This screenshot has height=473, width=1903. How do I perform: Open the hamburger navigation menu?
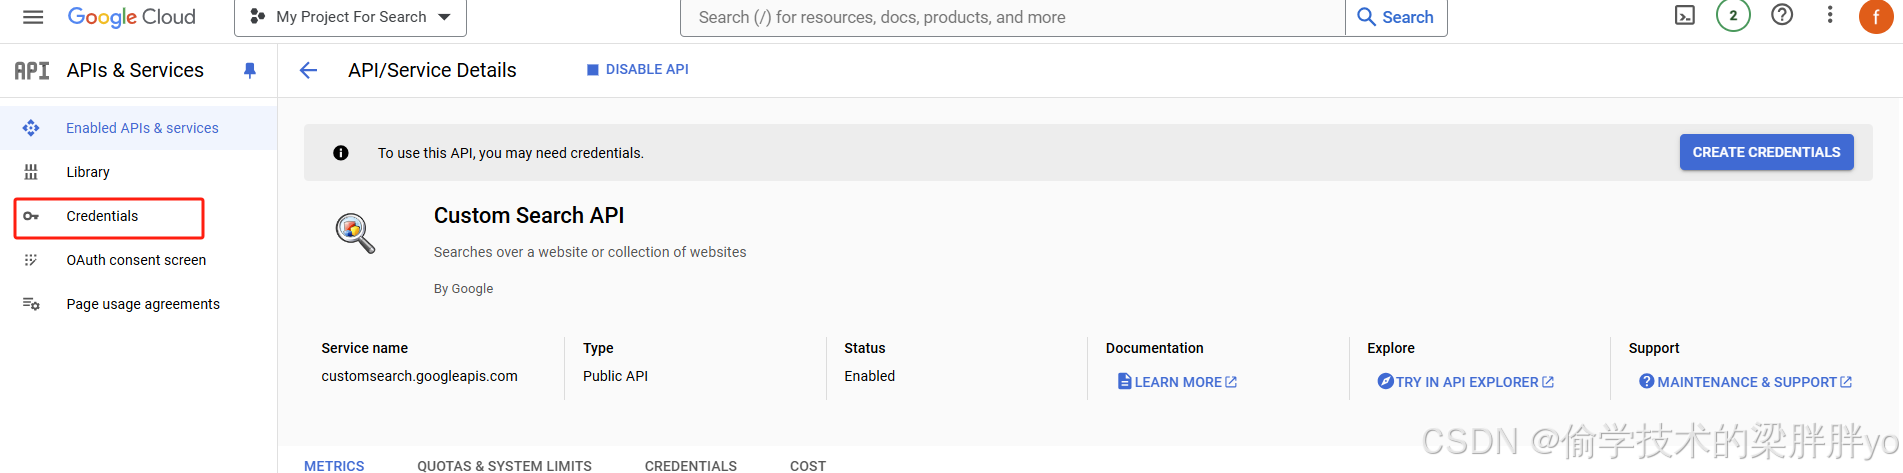point(33,17)
